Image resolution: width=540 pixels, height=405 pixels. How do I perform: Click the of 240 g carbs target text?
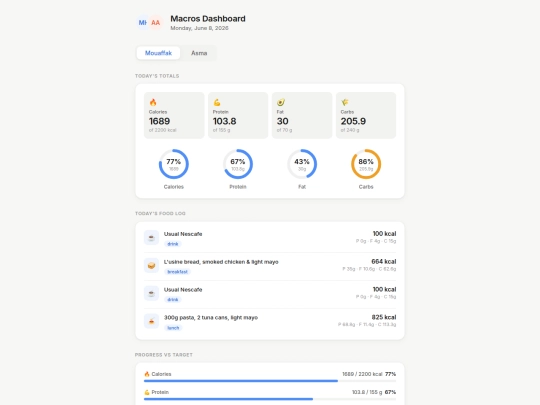click(350, 130)
